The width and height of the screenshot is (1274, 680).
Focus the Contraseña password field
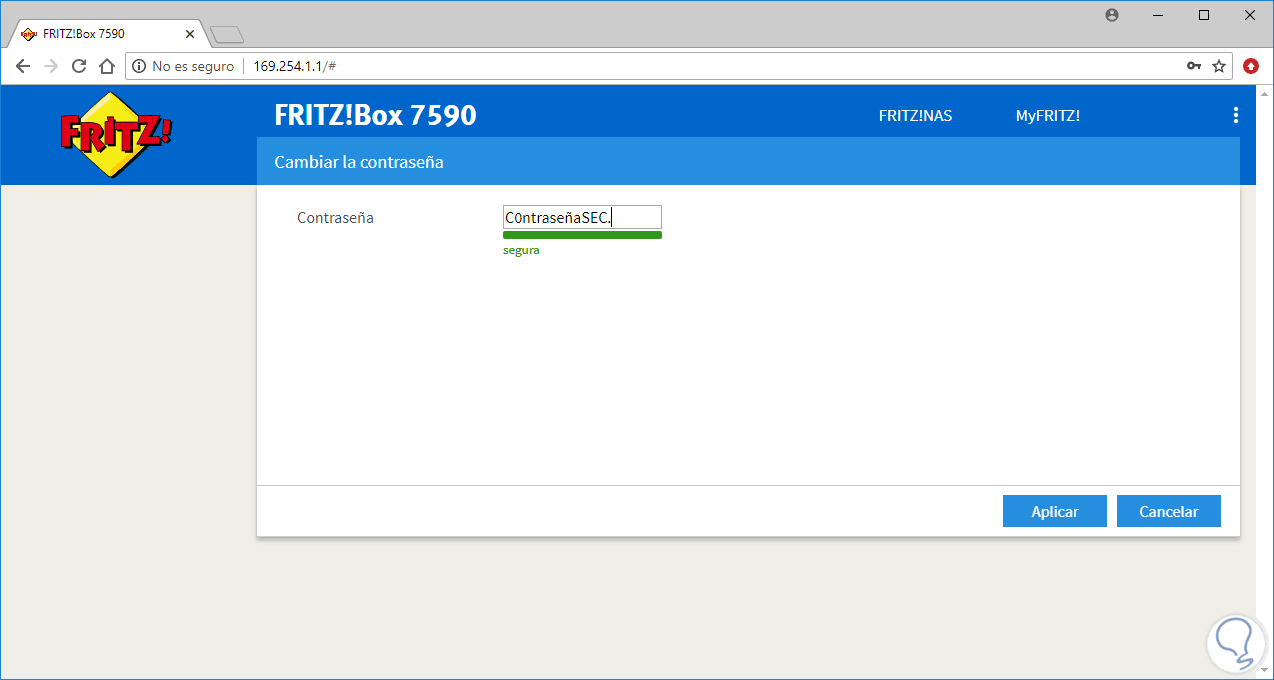[582, 217]
